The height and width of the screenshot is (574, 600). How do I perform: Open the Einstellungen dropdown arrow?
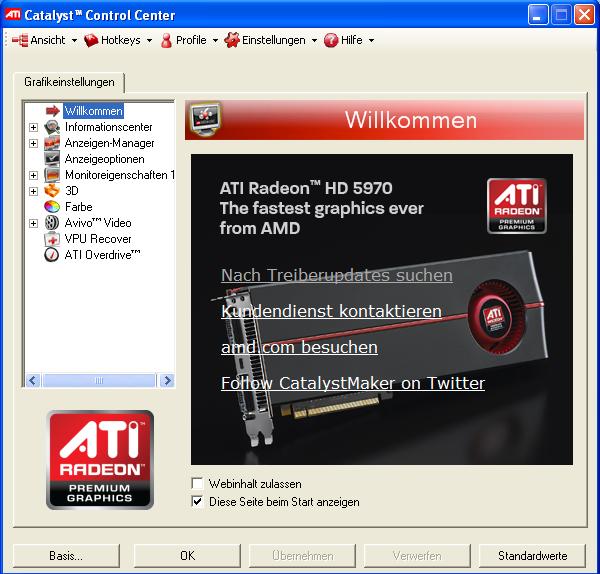[314, 40]
